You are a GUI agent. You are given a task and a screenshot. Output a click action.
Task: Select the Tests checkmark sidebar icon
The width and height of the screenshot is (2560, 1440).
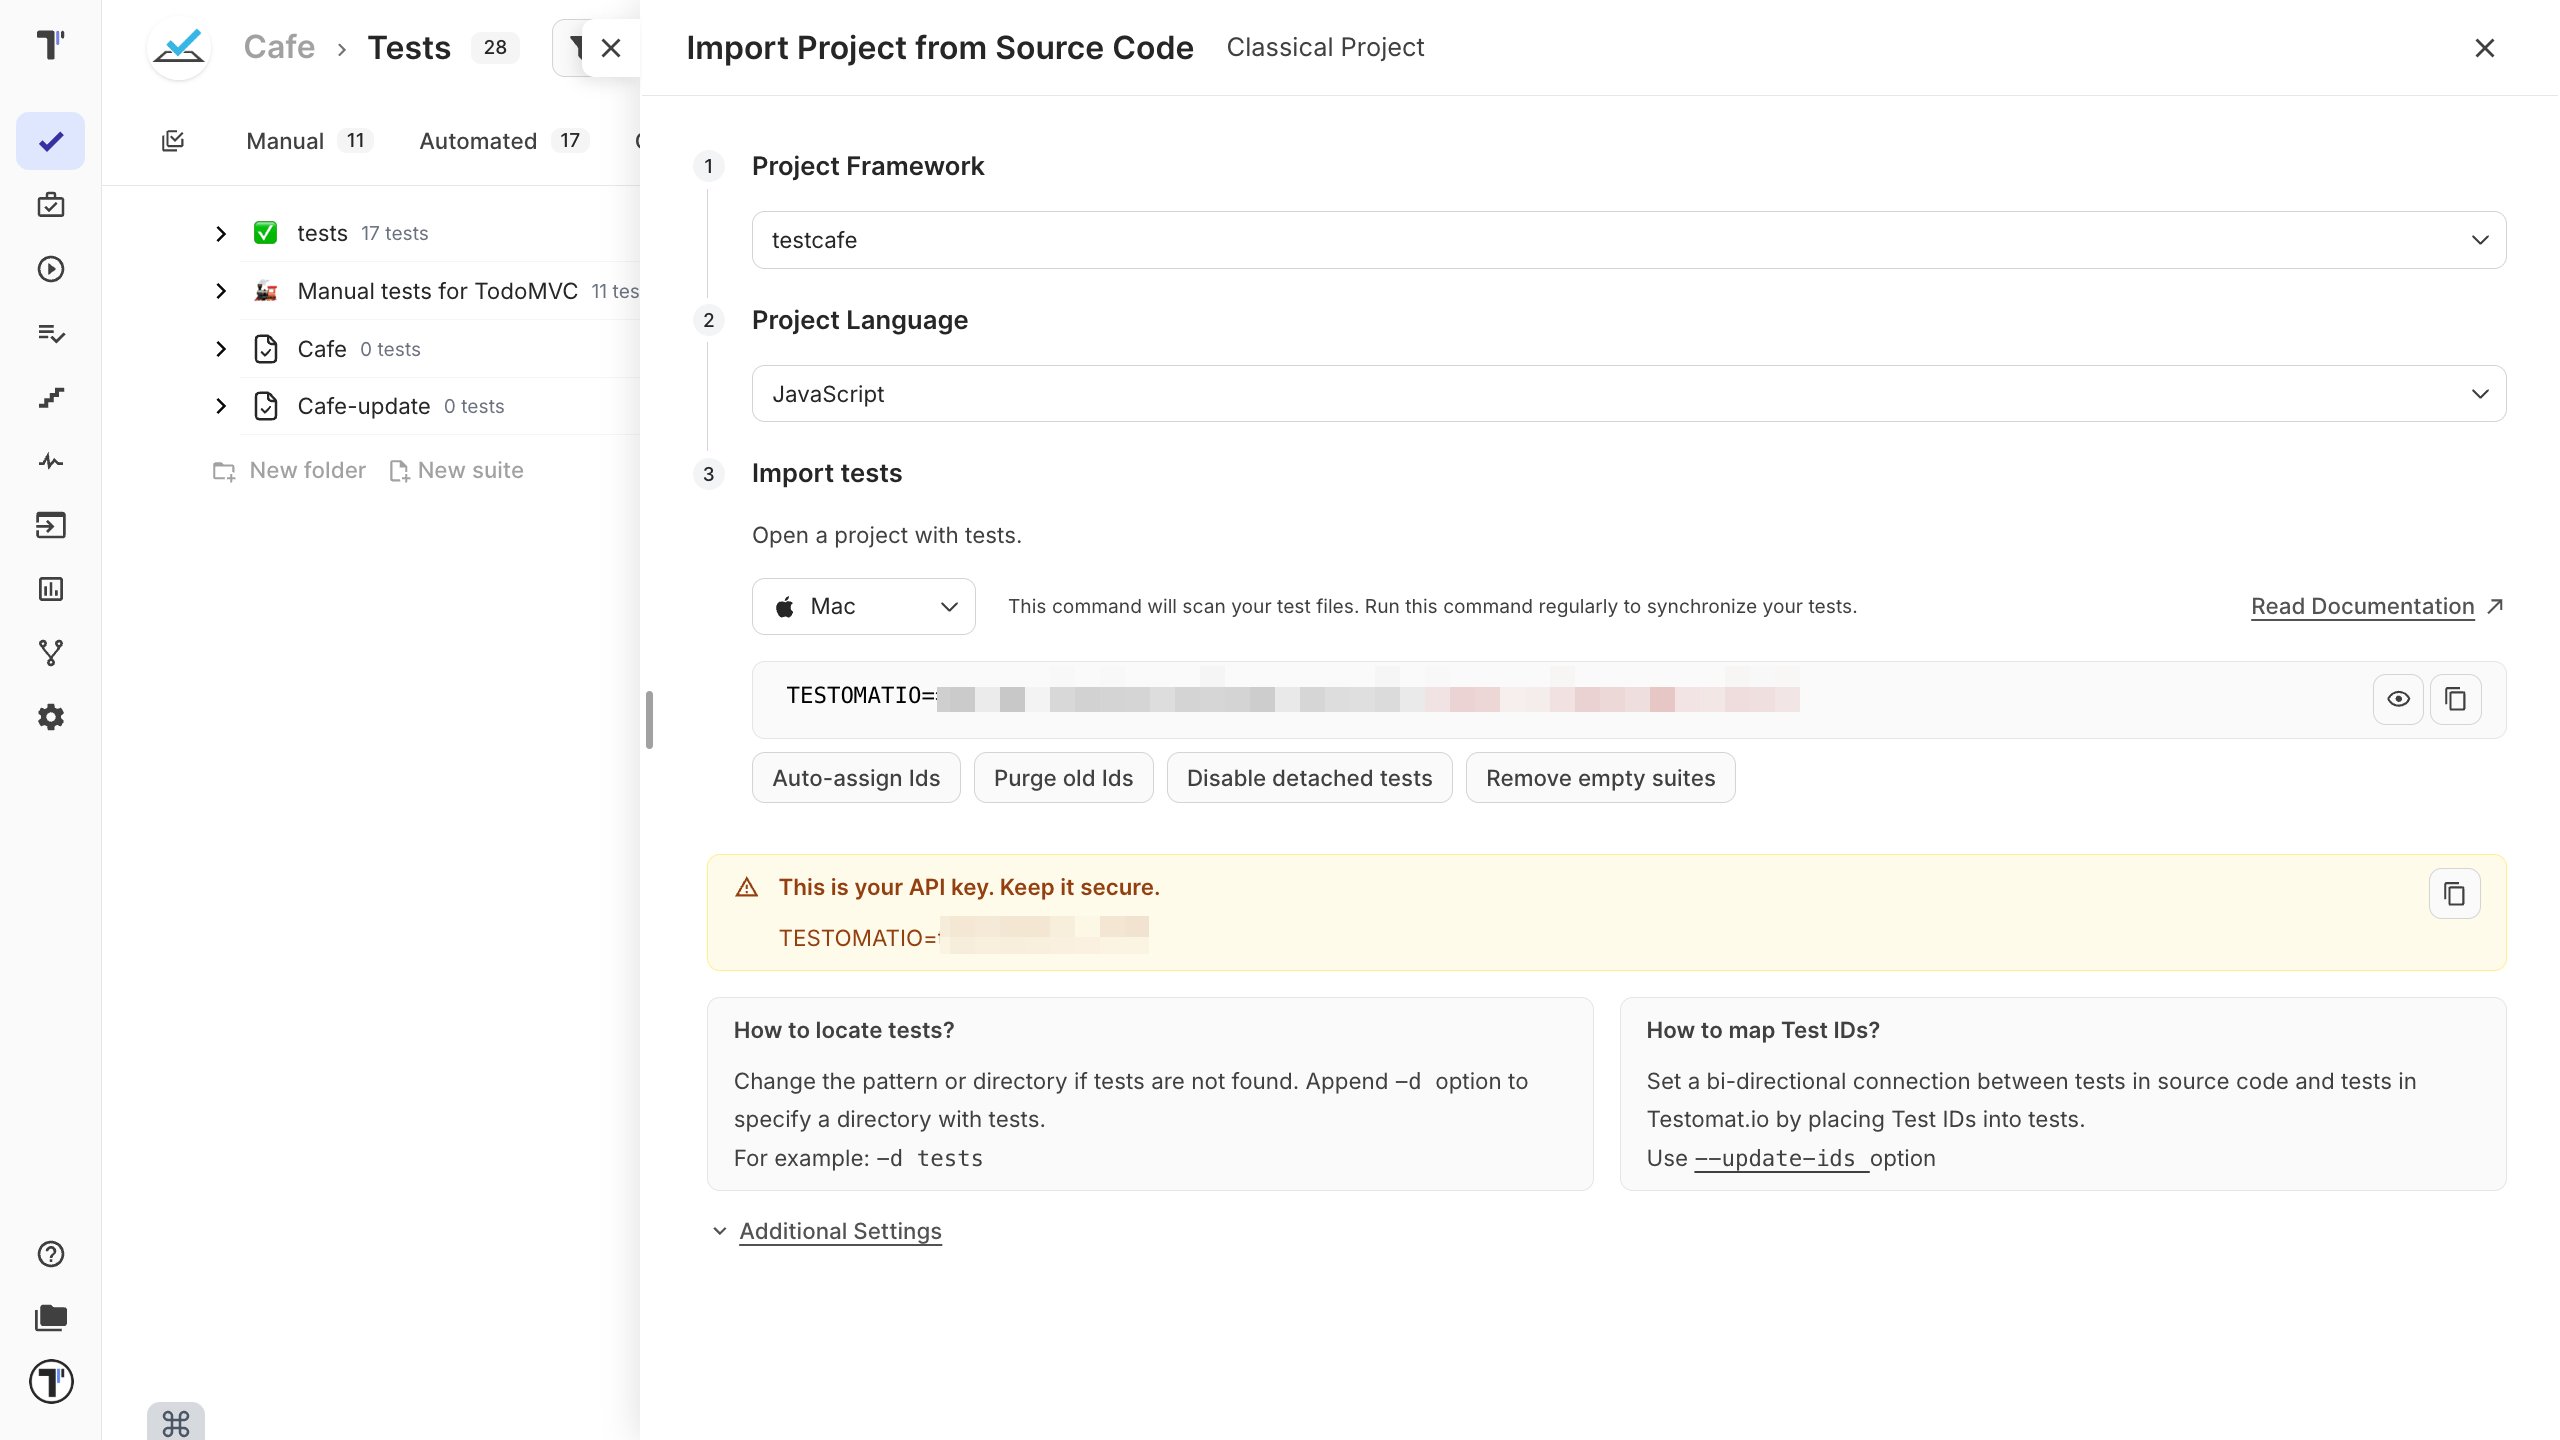pos(50,141)
